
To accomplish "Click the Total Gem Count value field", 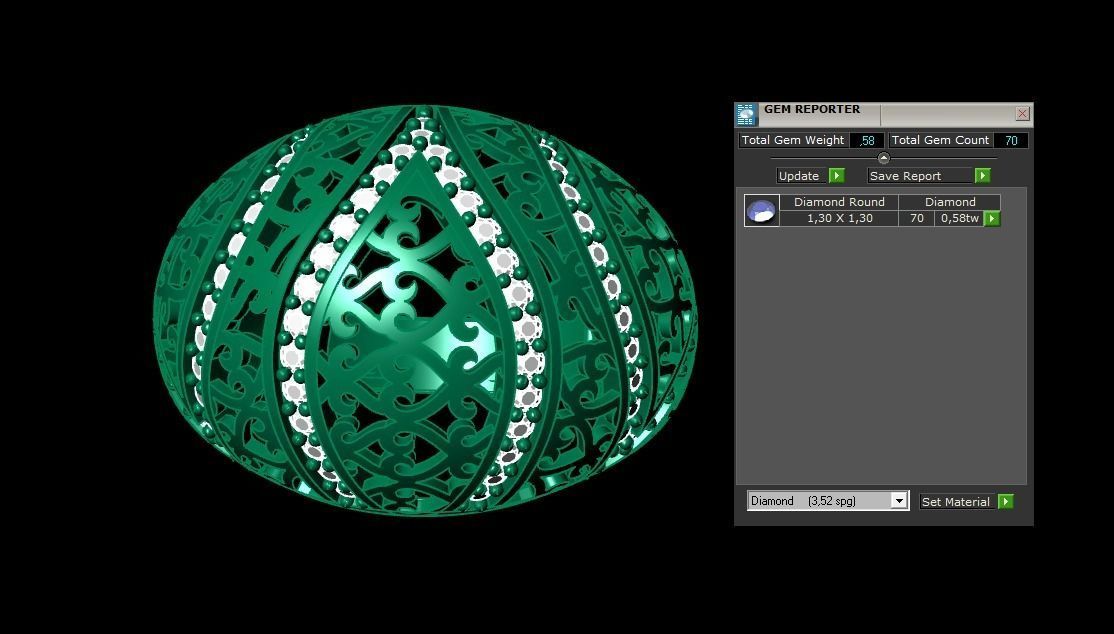I will pyautogui.click(x=1011, y=141).
